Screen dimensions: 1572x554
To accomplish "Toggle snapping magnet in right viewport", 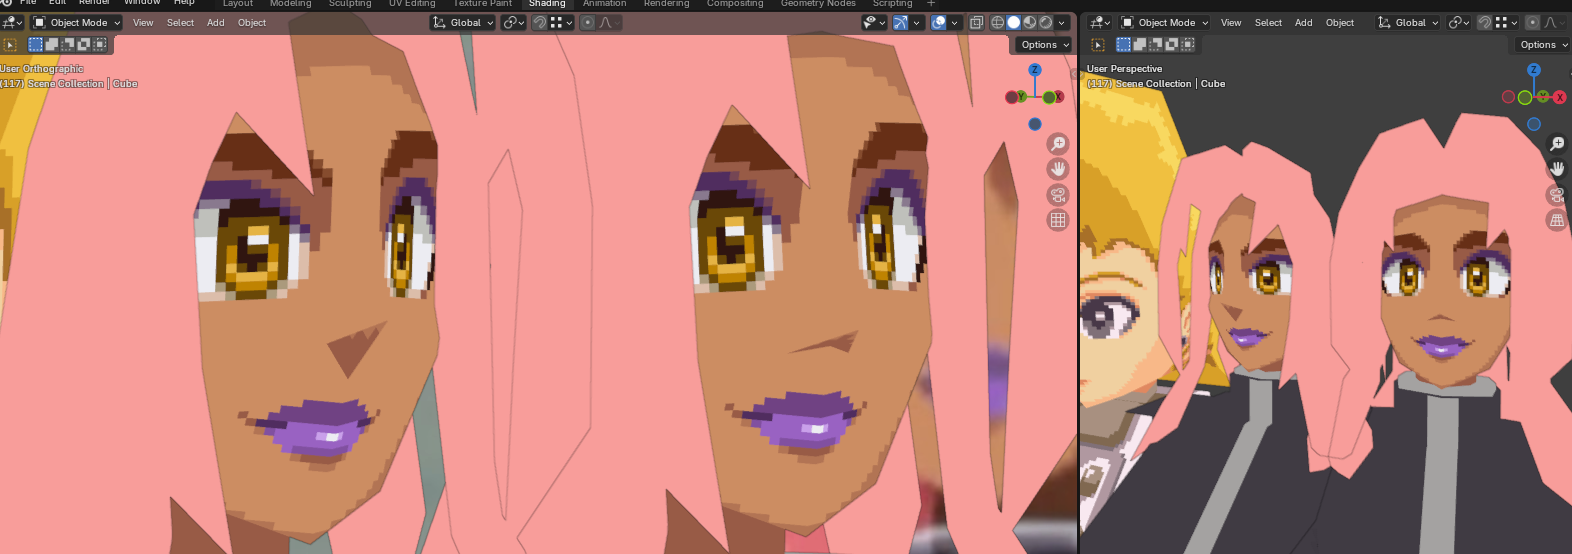I will pos(1485,22).
